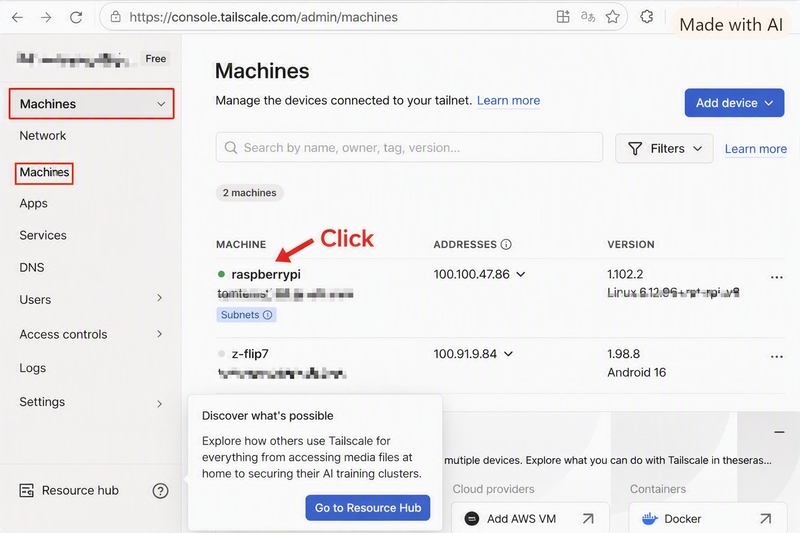Click the Add AWS VM card
This screenshot has width=800, height=533.
(530, 518)
